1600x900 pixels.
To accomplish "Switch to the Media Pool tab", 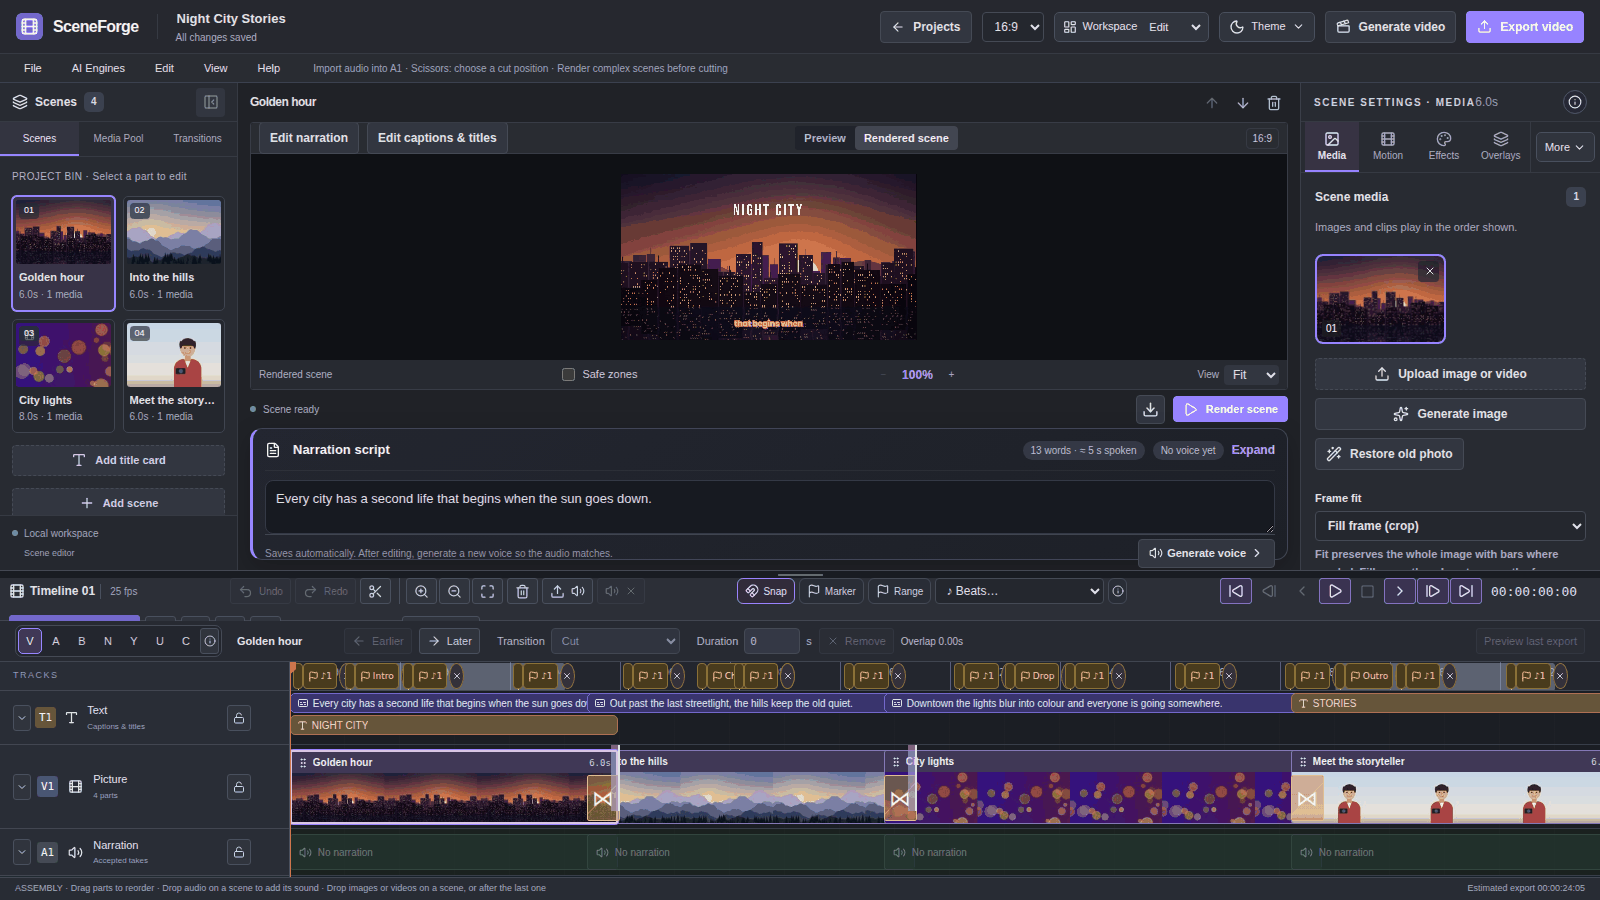I will [118, 138].
